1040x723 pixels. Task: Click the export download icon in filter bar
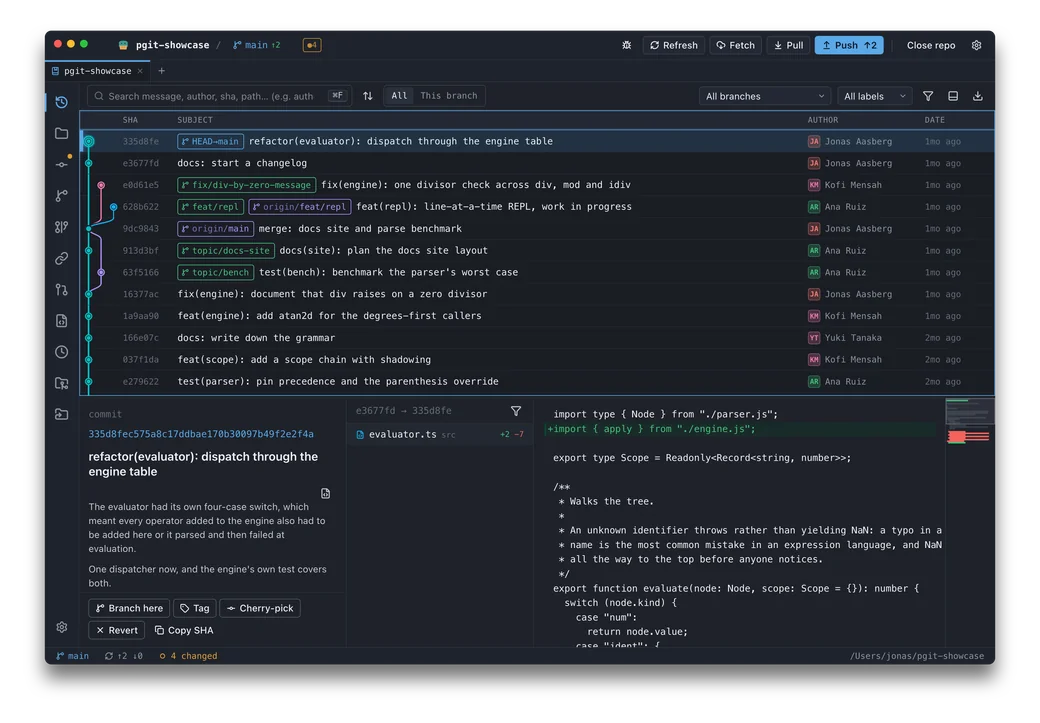pos(978,96)
